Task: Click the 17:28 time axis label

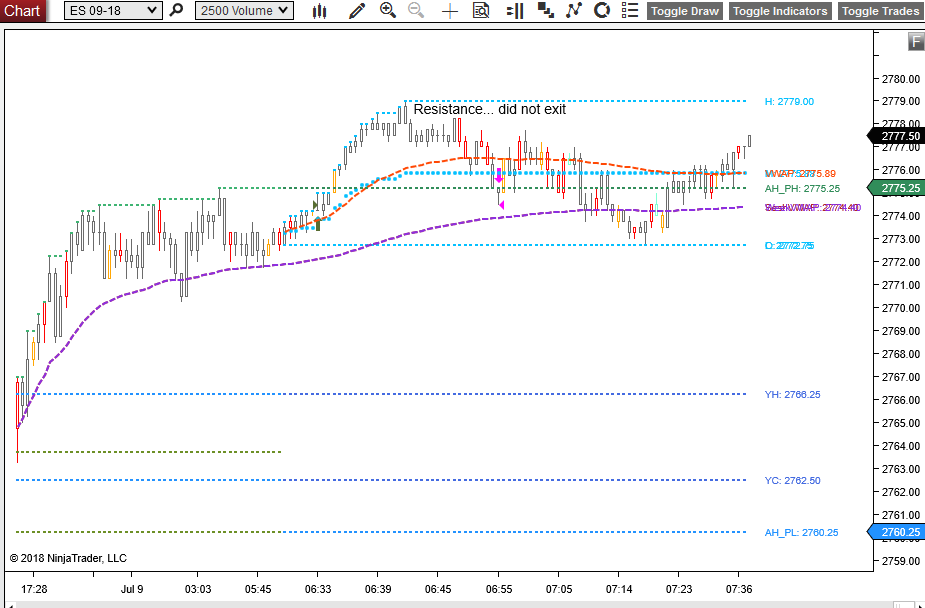Action: click(x=34, y=589)
